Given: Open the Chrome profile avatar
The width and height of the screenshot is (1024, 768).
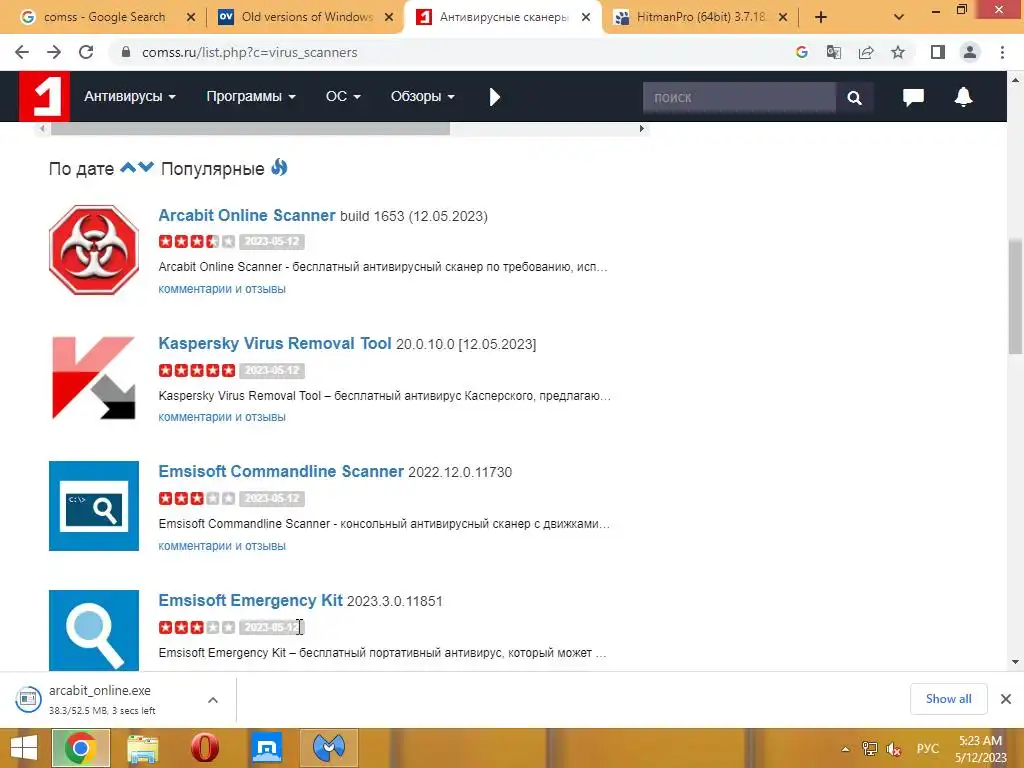Looking at the screenshot, I should coord(970,52).
